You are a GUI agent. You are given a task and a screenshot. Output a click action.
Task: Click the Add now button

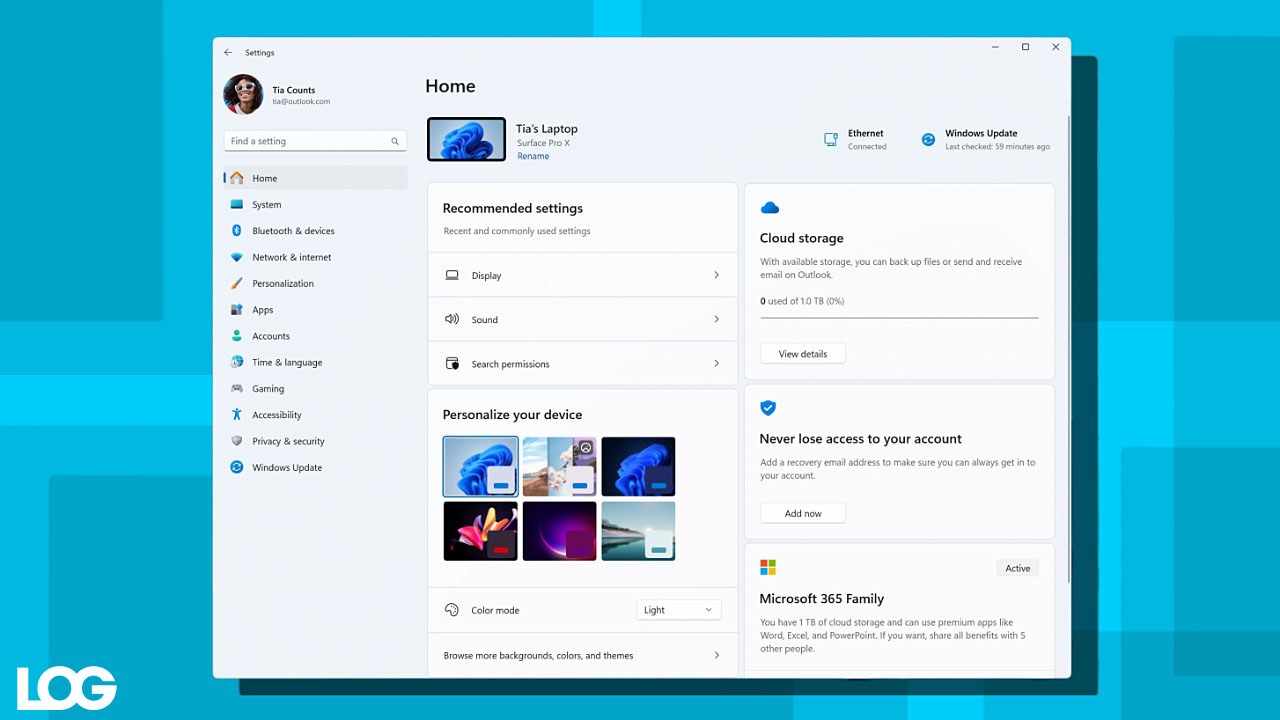[x=803, y=513]
